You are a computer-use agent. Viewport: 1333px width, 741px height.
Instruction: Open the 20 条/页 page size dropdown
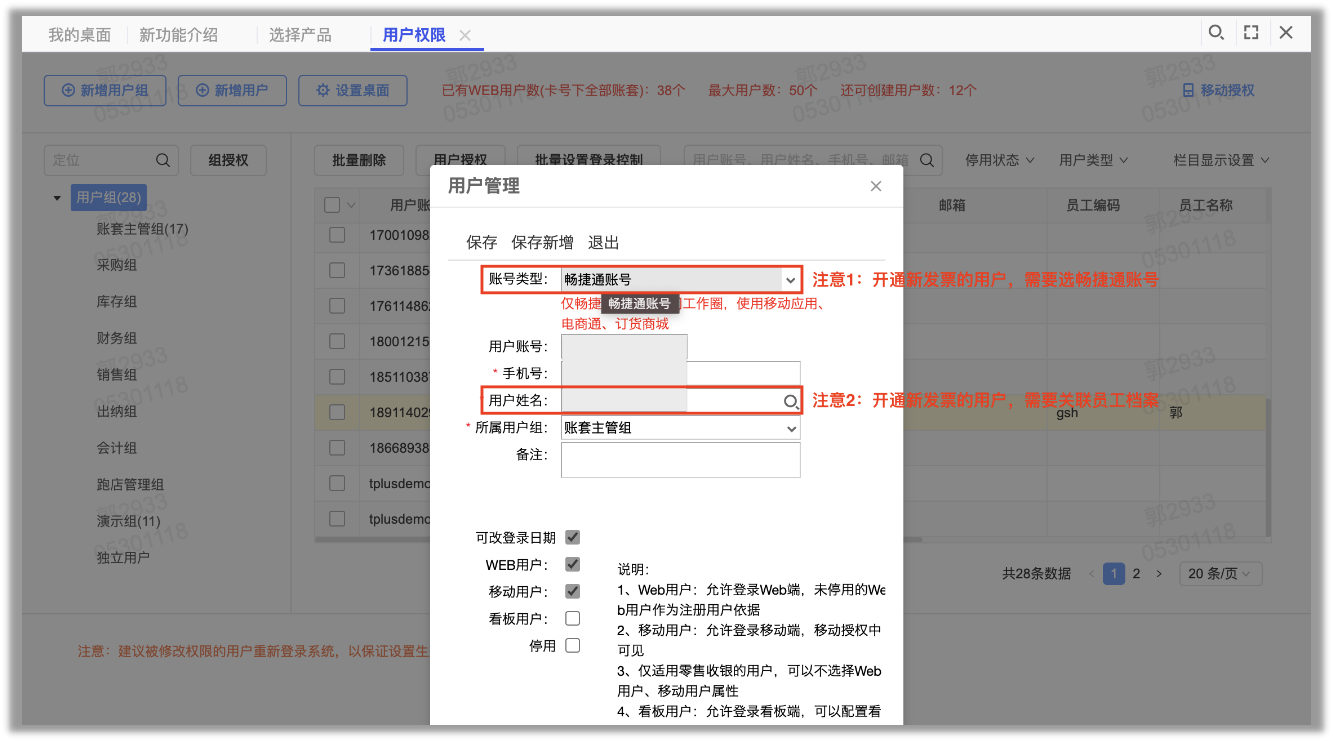click(1220, 574)
